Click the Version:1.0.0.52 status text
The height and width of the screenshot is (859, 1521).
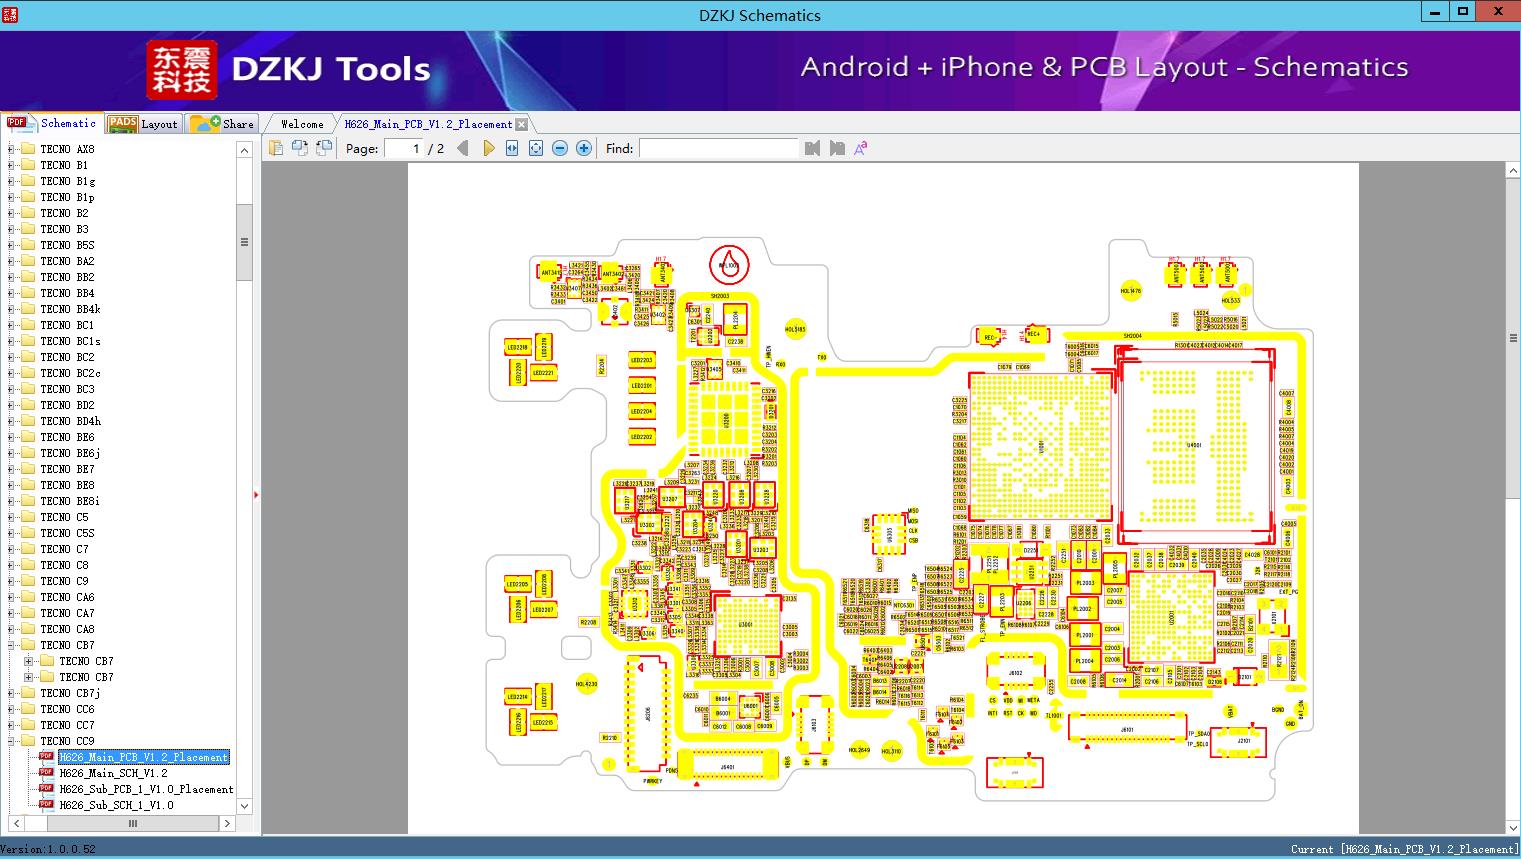click(x=48, y=849)
